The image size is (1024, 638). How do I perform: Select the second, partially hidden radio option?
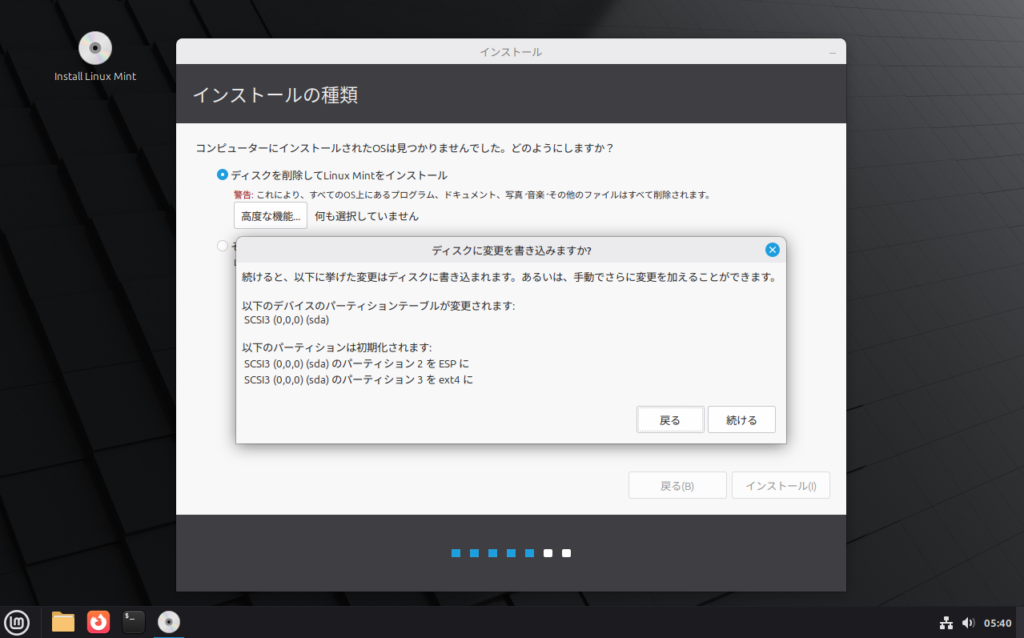point(222,245)
